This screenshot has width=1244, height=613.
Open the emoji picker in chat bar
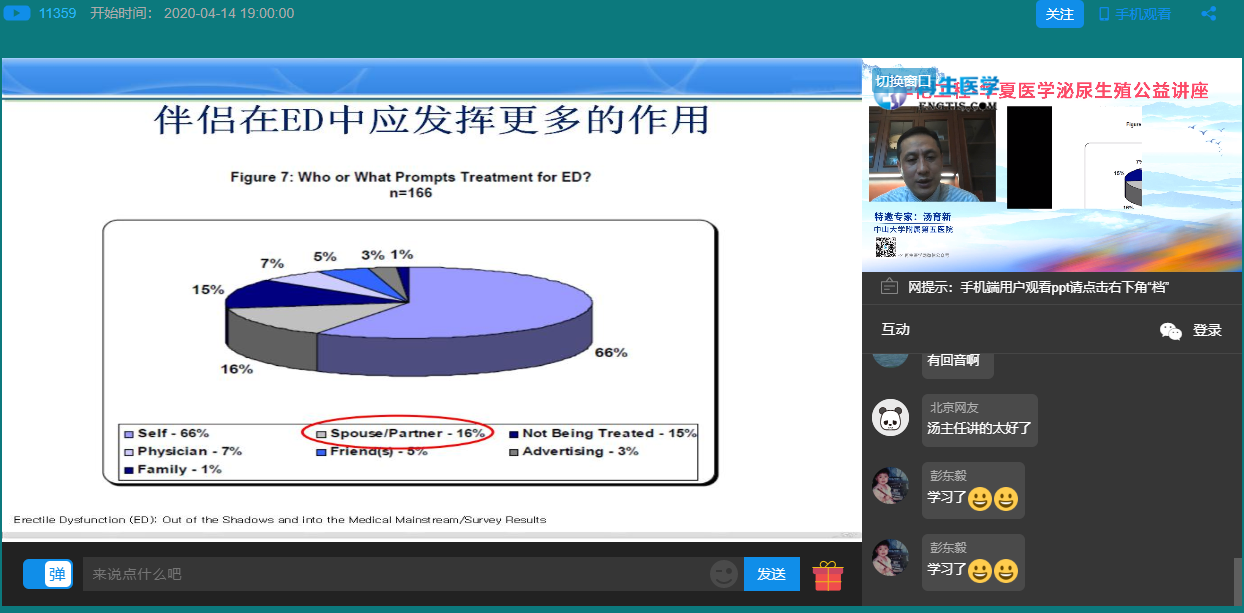tap(723, 574)
